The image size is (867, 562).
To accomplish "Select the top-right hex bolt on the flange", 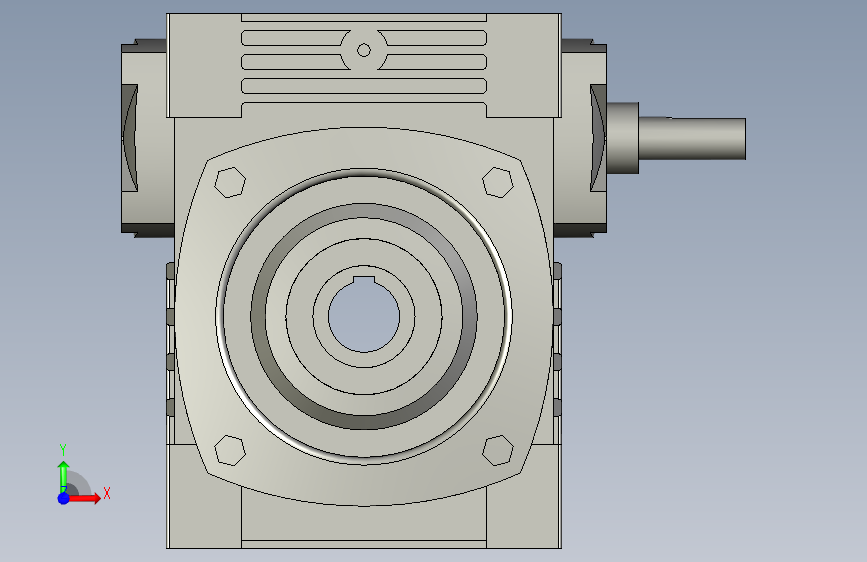I will (x=498, y=182).
